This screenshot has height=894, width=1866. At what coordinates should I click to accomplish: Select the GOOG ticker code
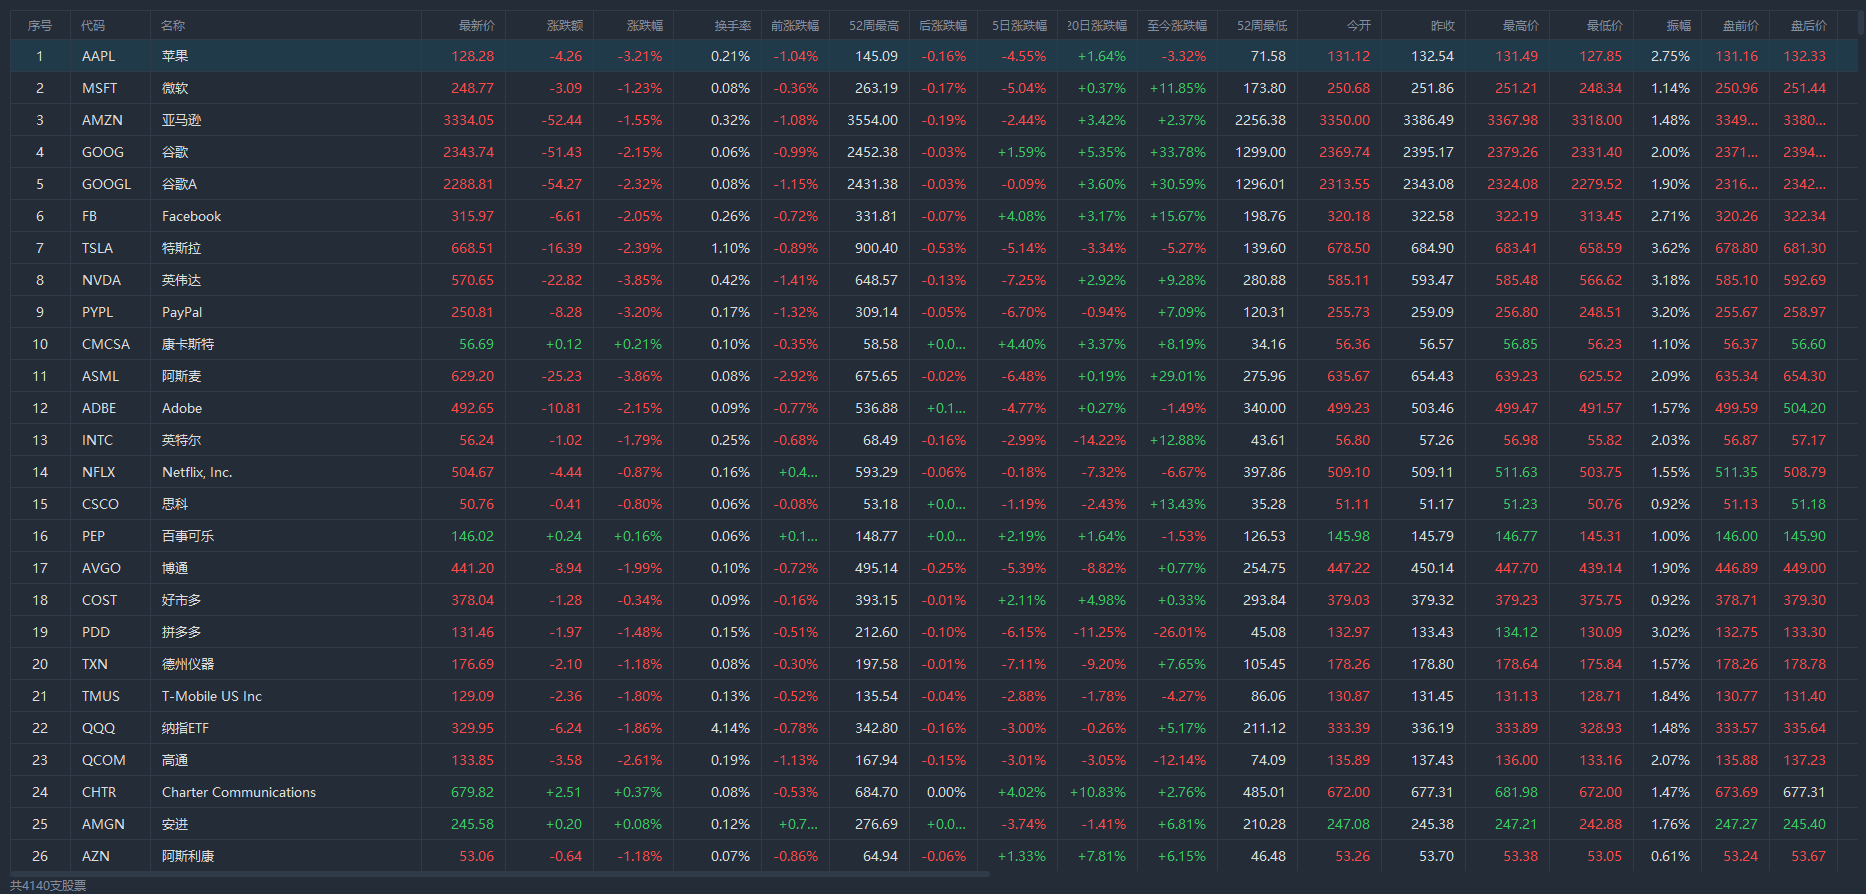tap(102, 152)
